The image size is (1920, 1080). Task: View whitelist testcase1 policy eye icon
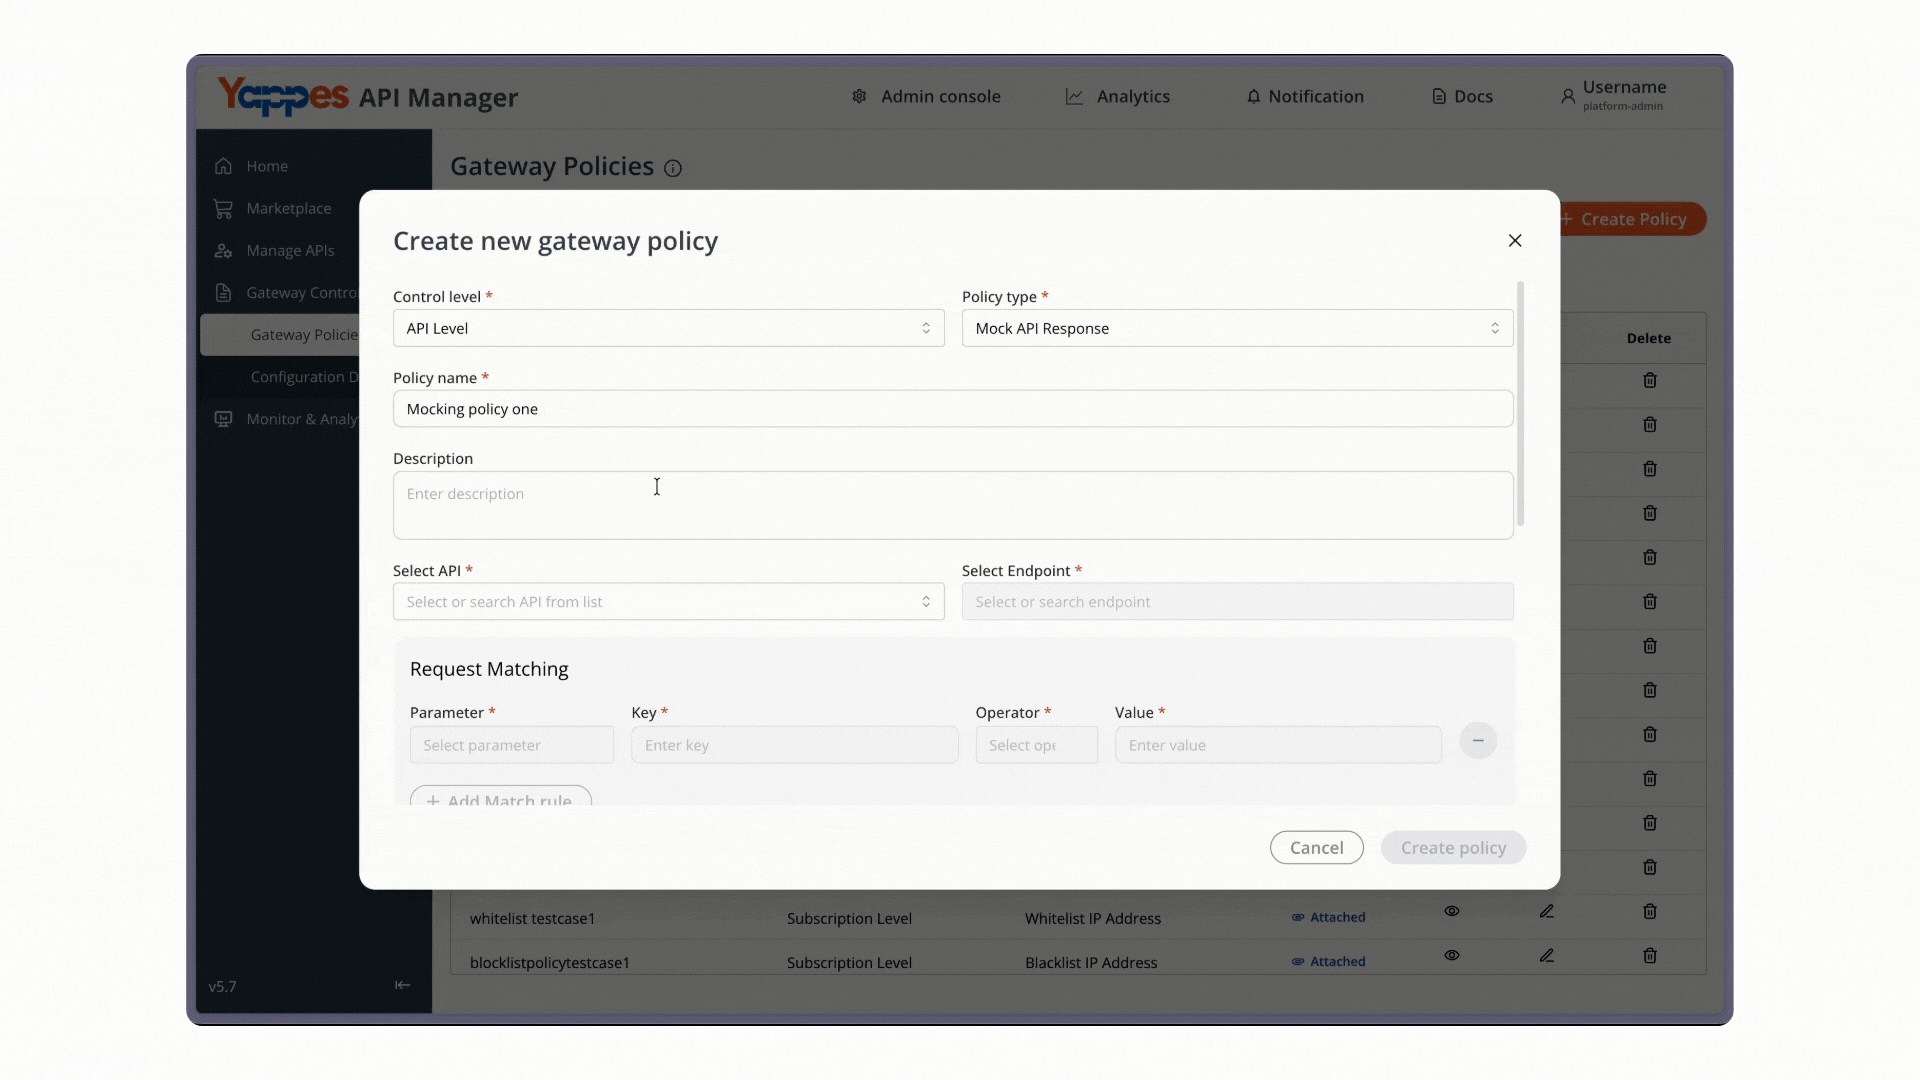(x=1452, y=911)
